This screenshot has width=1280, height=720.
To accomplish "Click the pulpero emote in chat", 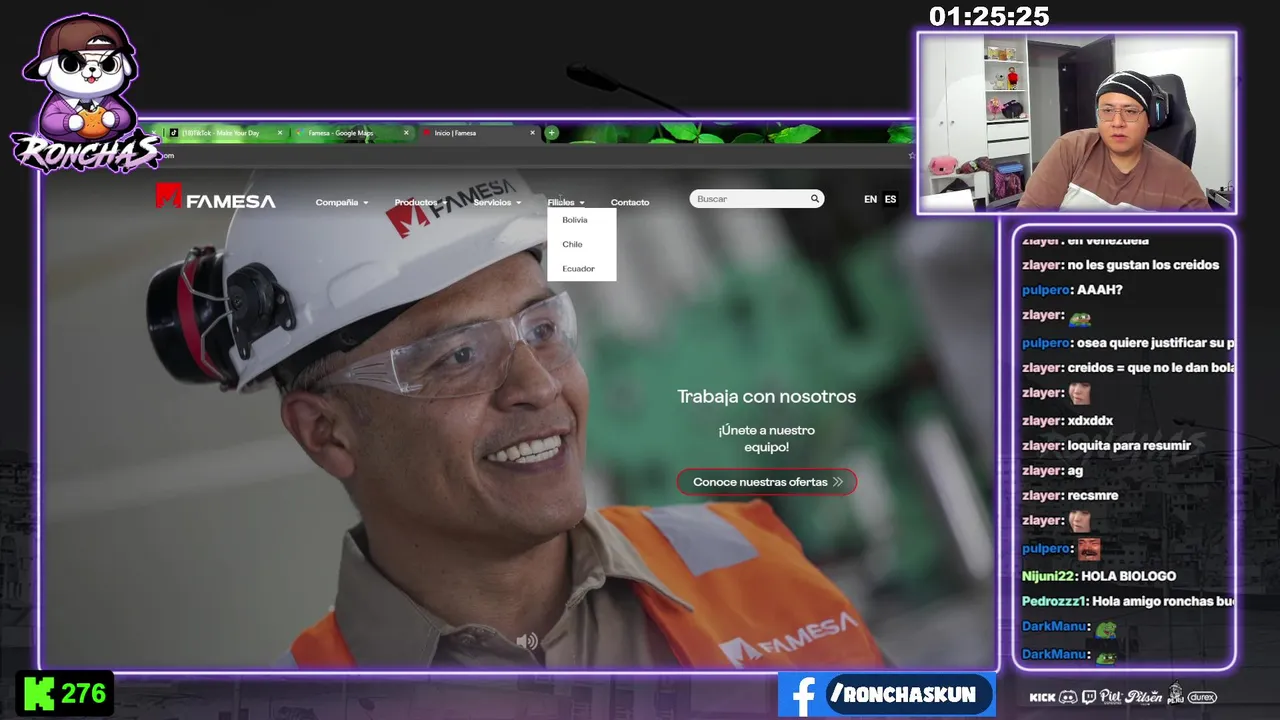I will [1089, 548].
